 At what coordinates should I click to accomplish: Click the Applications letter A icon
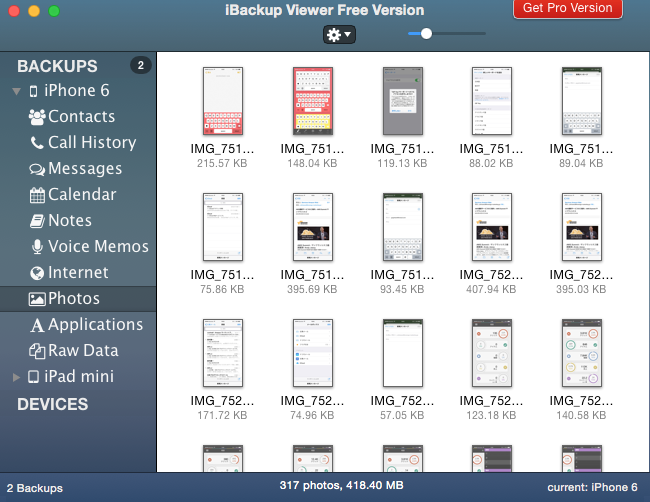(37, 325)
